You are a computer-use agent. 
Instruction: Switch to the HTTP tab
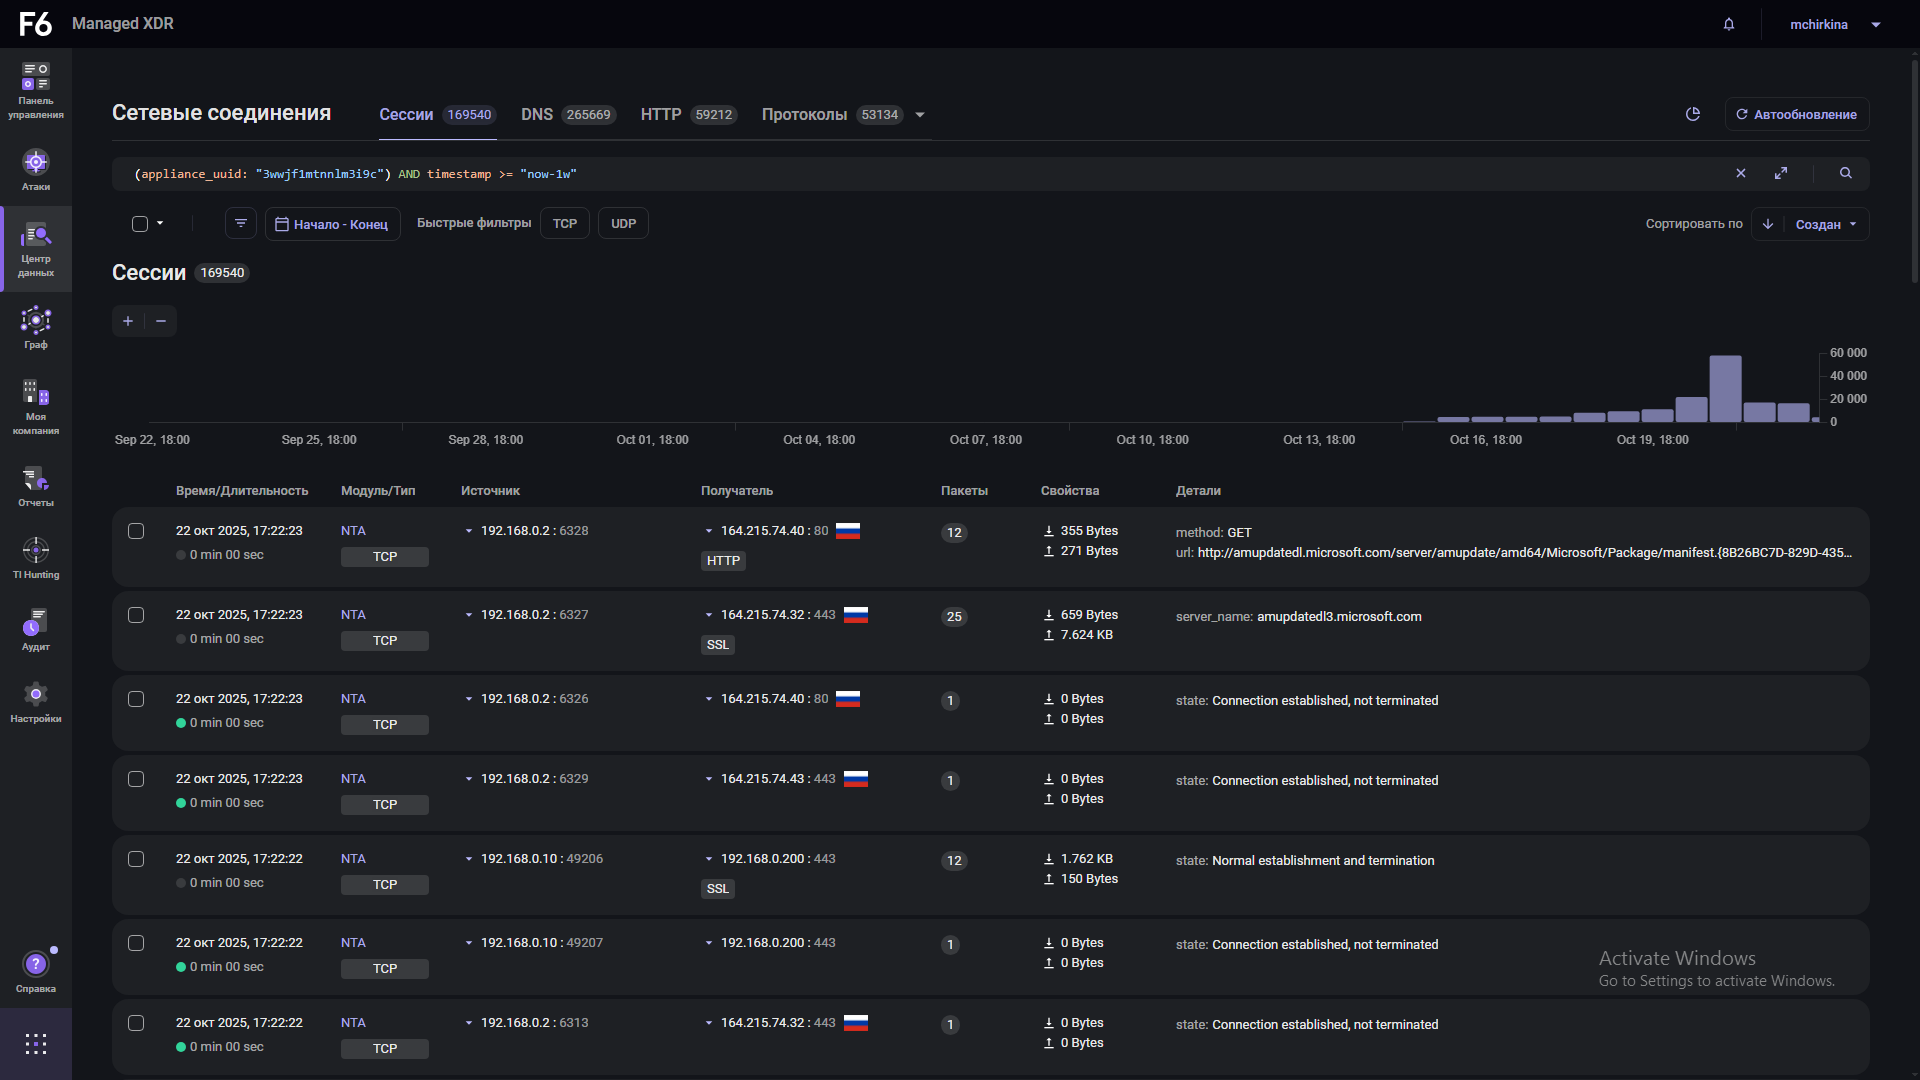[x=661, y=115]
